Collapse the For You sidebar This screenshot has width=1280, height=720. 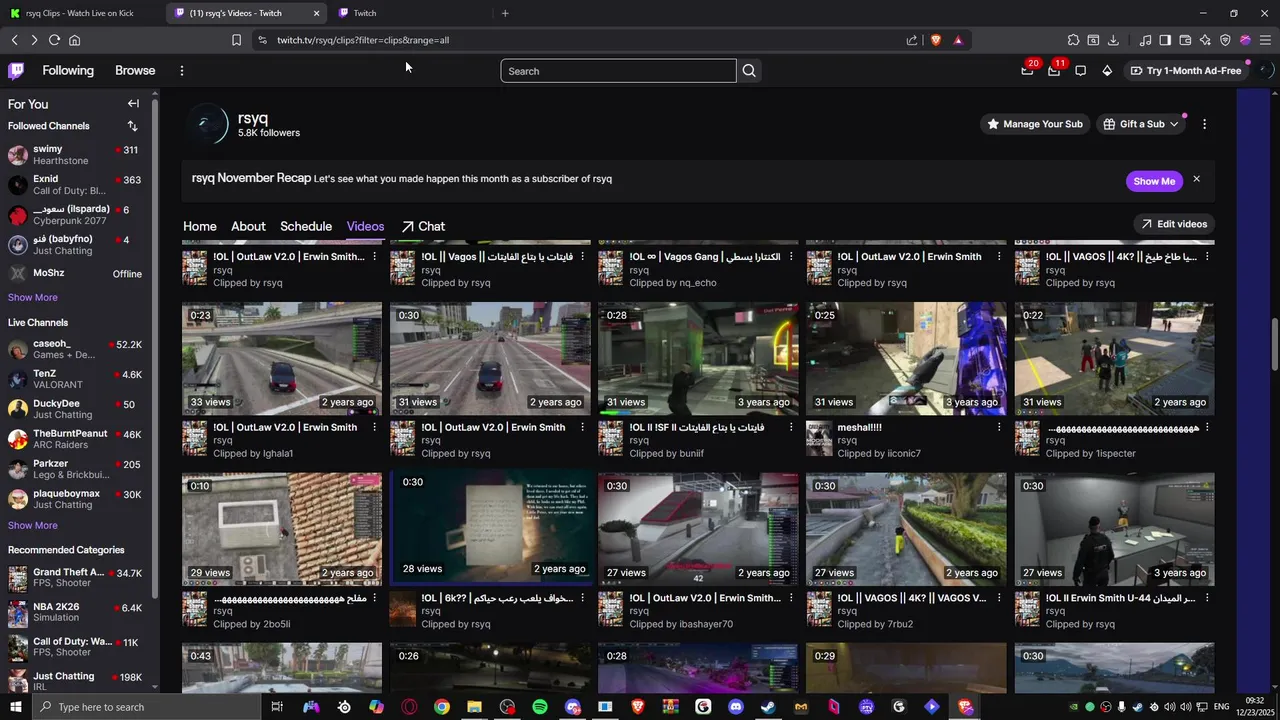tap(133, 104)
